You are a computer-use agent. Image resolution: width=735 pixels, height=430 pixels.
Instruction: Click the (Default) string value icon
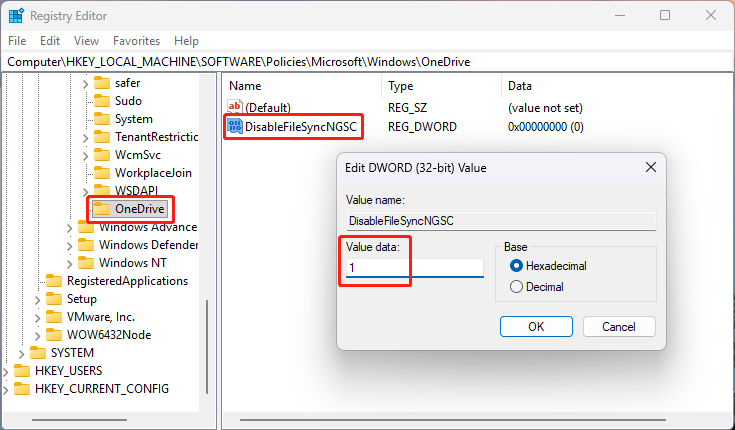coord(235,107)
